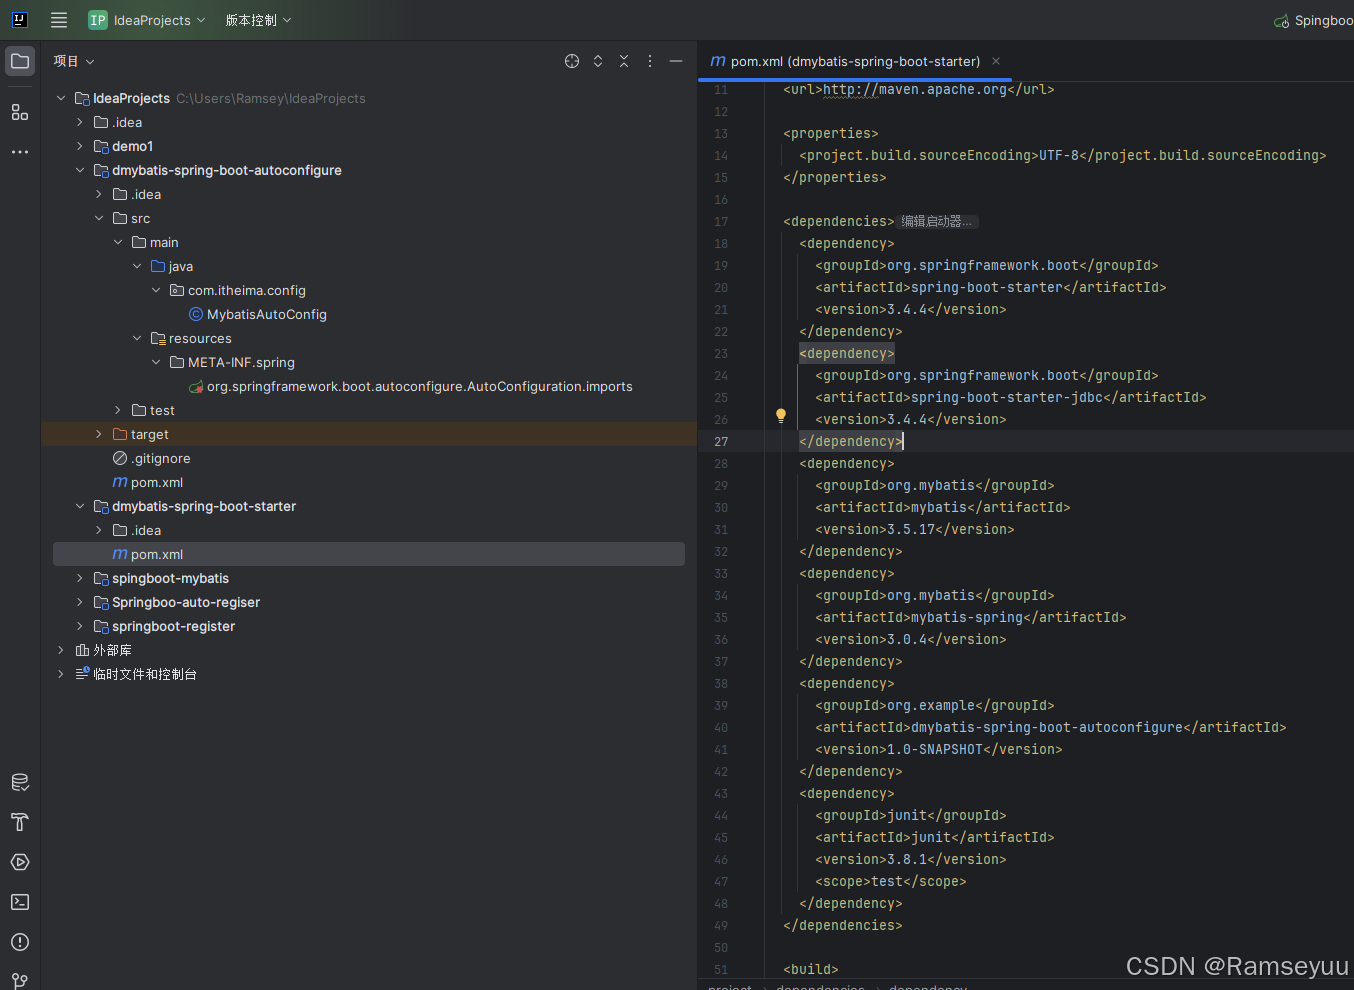Open the Terminal tool window icon
The width and height of the screenshot is (1354, 990).
pyautogui.click(x=20, y=902)
